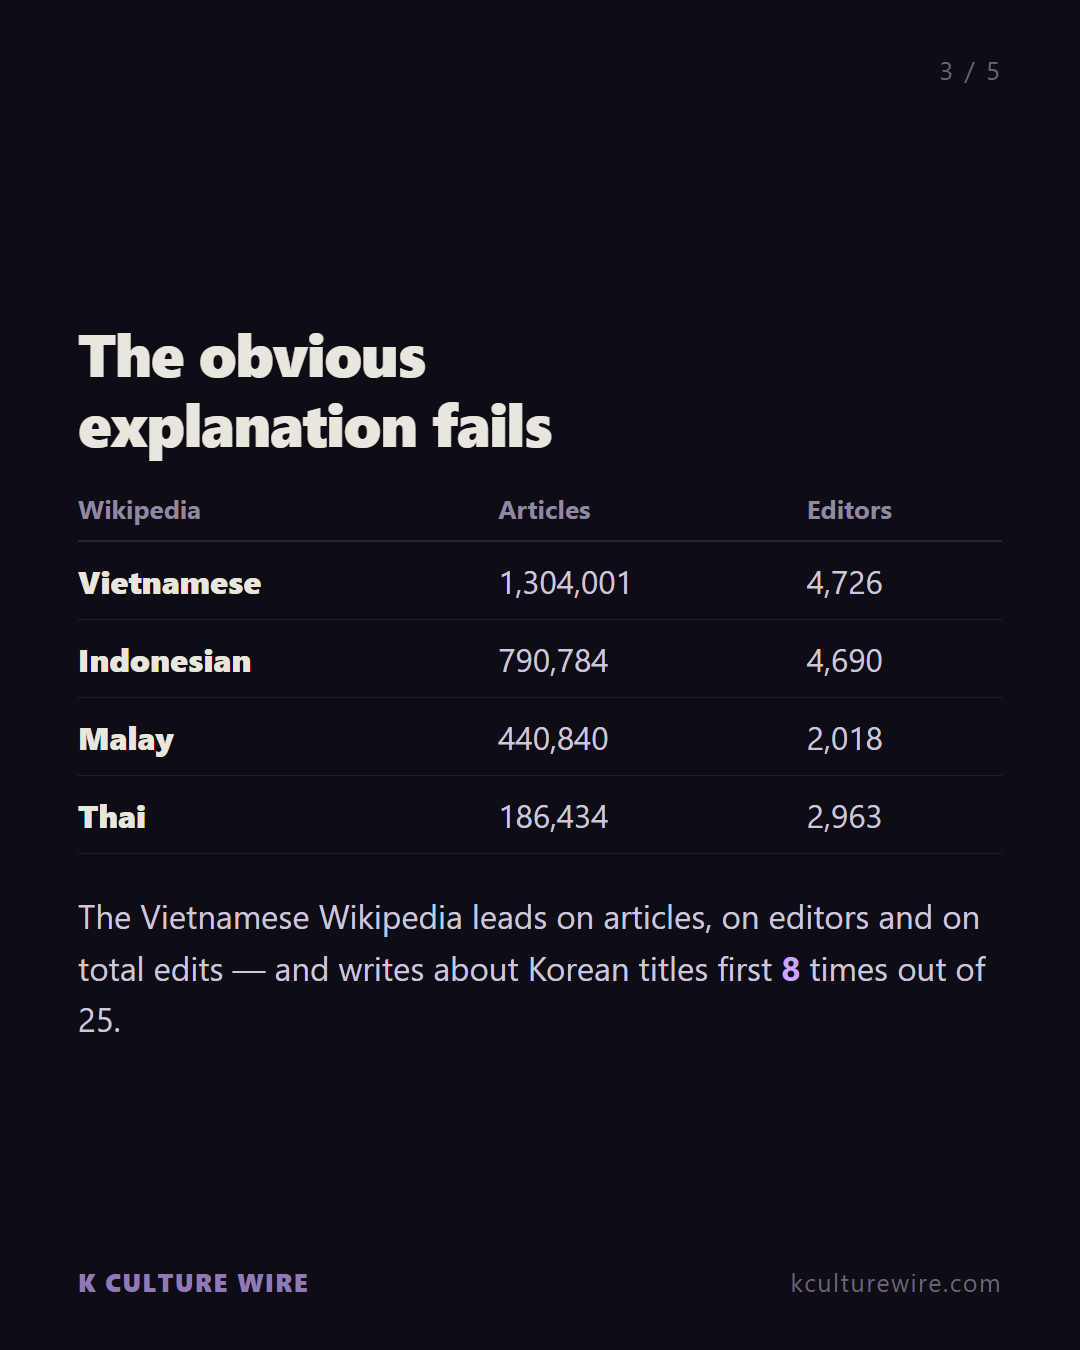Click the Vietnamese row label
Viewport: 1080px width, 1350px height.
169,583
